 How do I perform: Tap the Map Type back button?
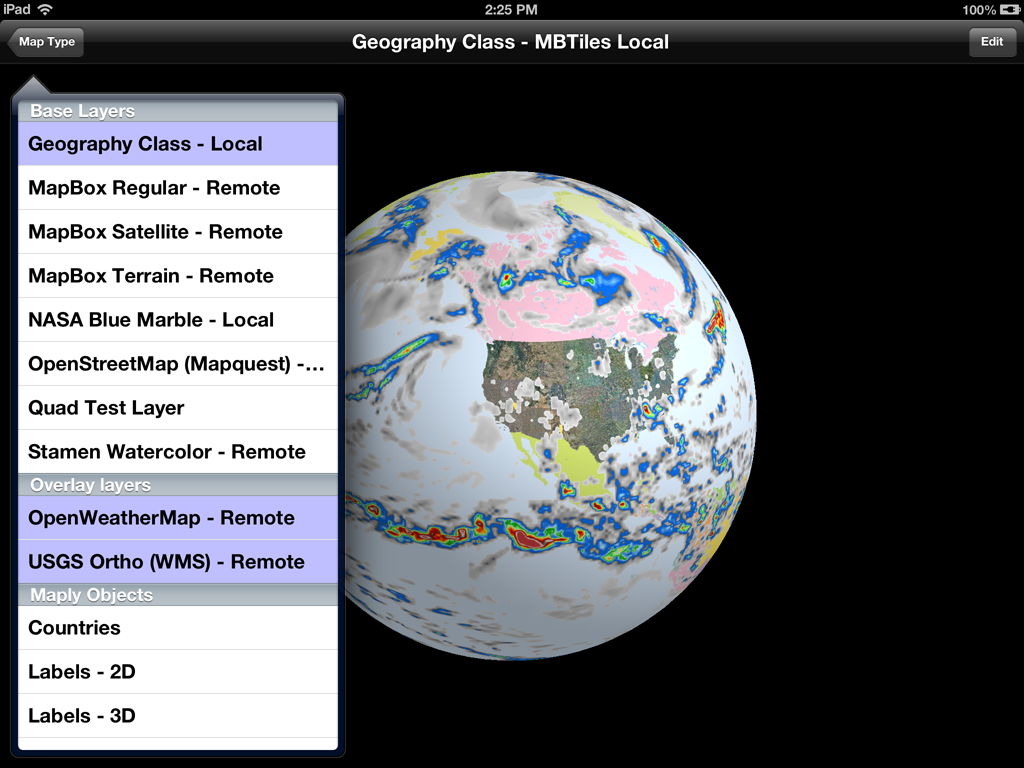pos(46,42)
